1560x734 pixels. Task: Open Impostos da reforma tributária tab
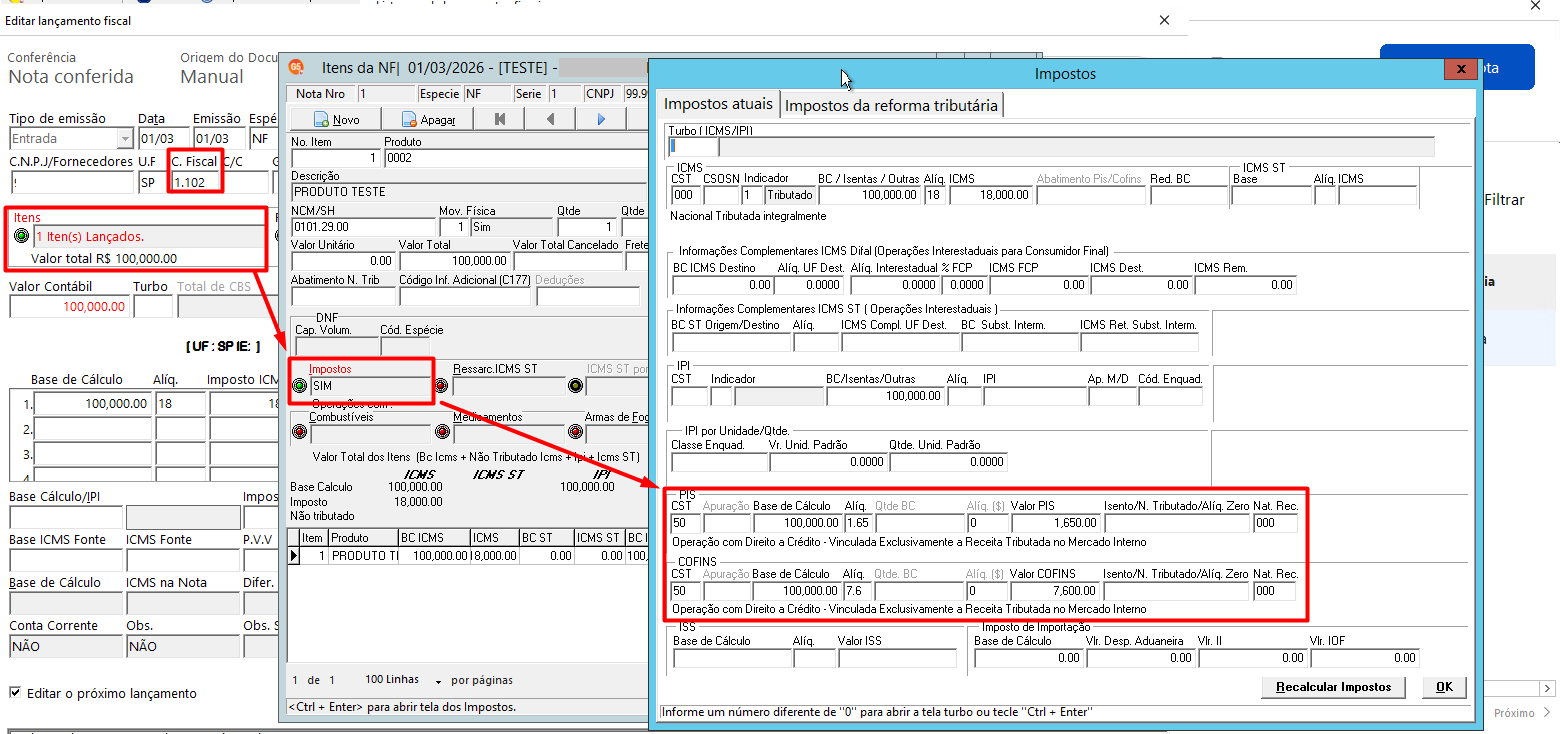[x=891, y=104]
